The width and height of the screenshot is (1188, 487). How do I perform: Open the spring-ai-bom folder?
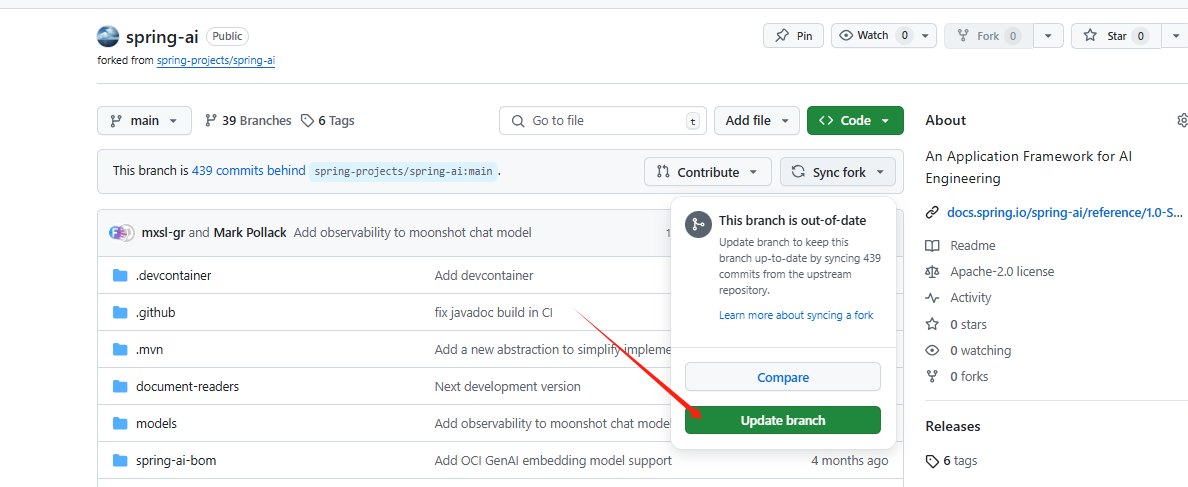point(176,460)
